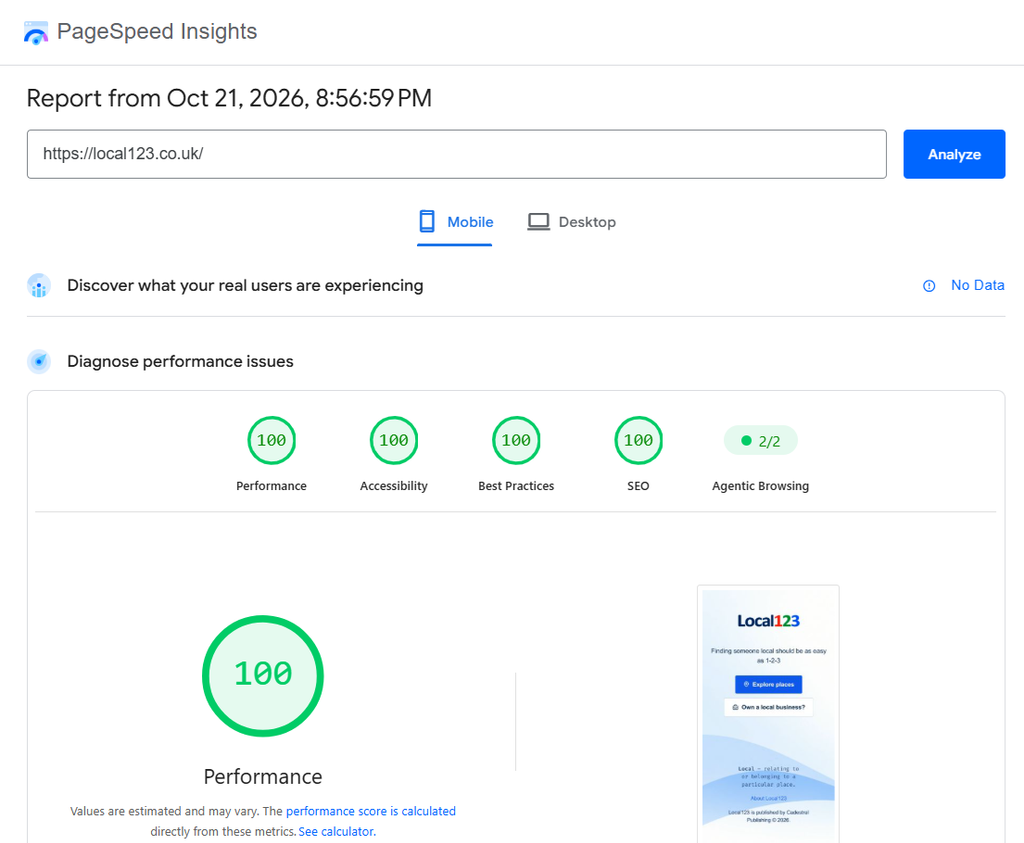1024x843 pixels.
Task: Click the Agentic Browsing label
Action: coord(761,486)
